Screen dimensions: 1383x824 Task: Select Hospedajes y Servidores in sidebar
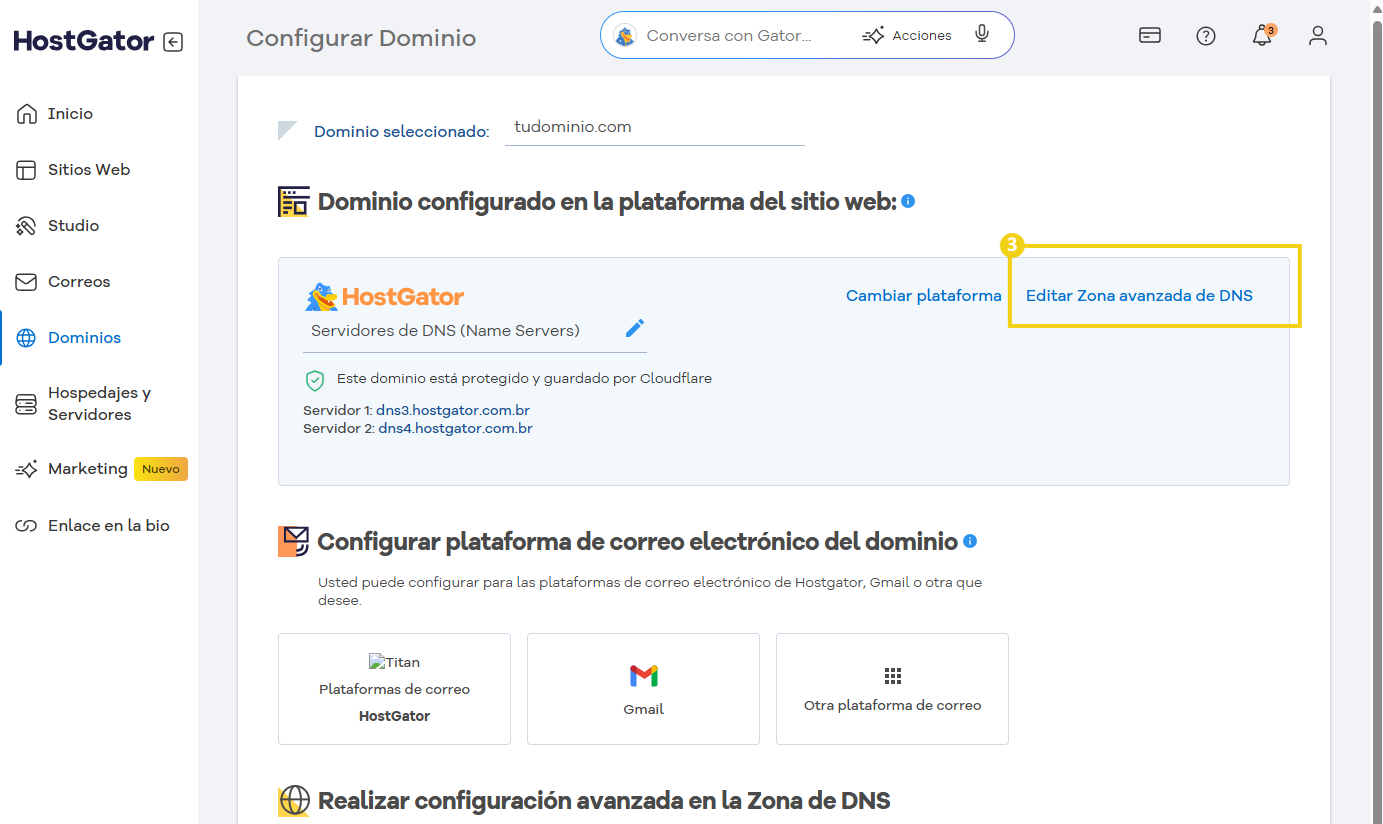click(98, 404)
